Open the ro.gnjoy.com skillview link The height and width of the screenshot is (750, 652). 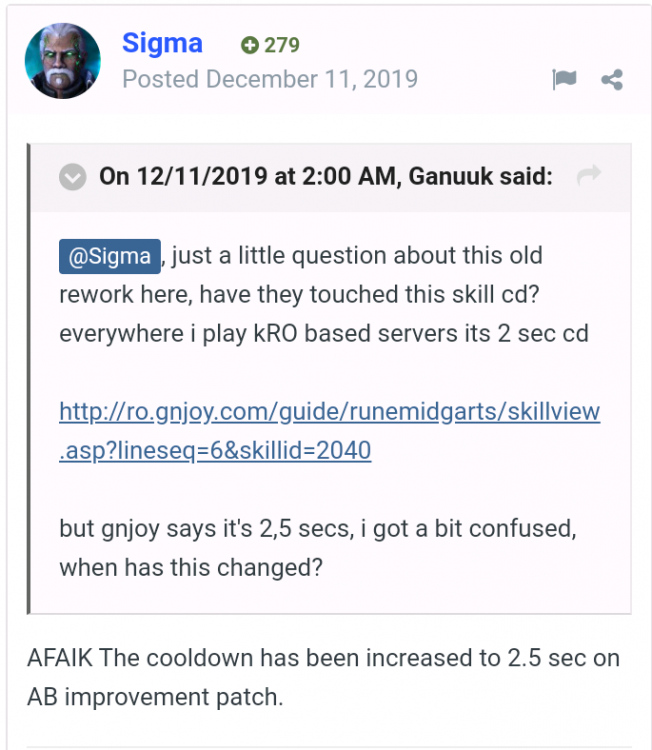(330, 411)
